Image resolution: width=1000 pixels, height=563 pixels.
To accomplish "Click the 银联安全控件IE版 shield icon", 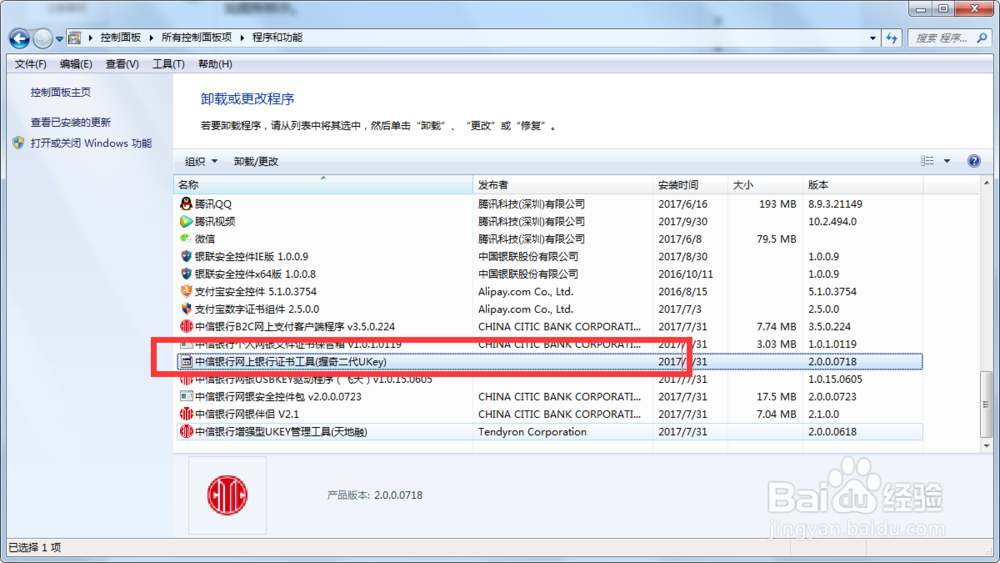I will tap(186, 256).
